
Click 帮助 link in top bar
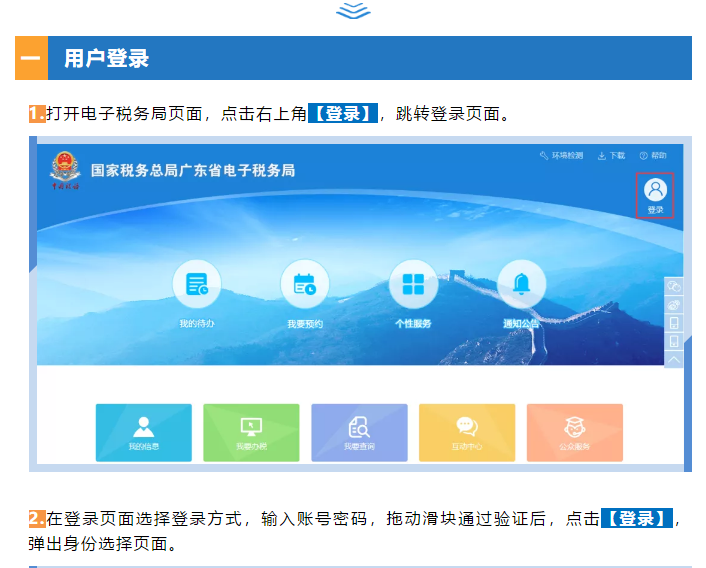tap(653, 156)
